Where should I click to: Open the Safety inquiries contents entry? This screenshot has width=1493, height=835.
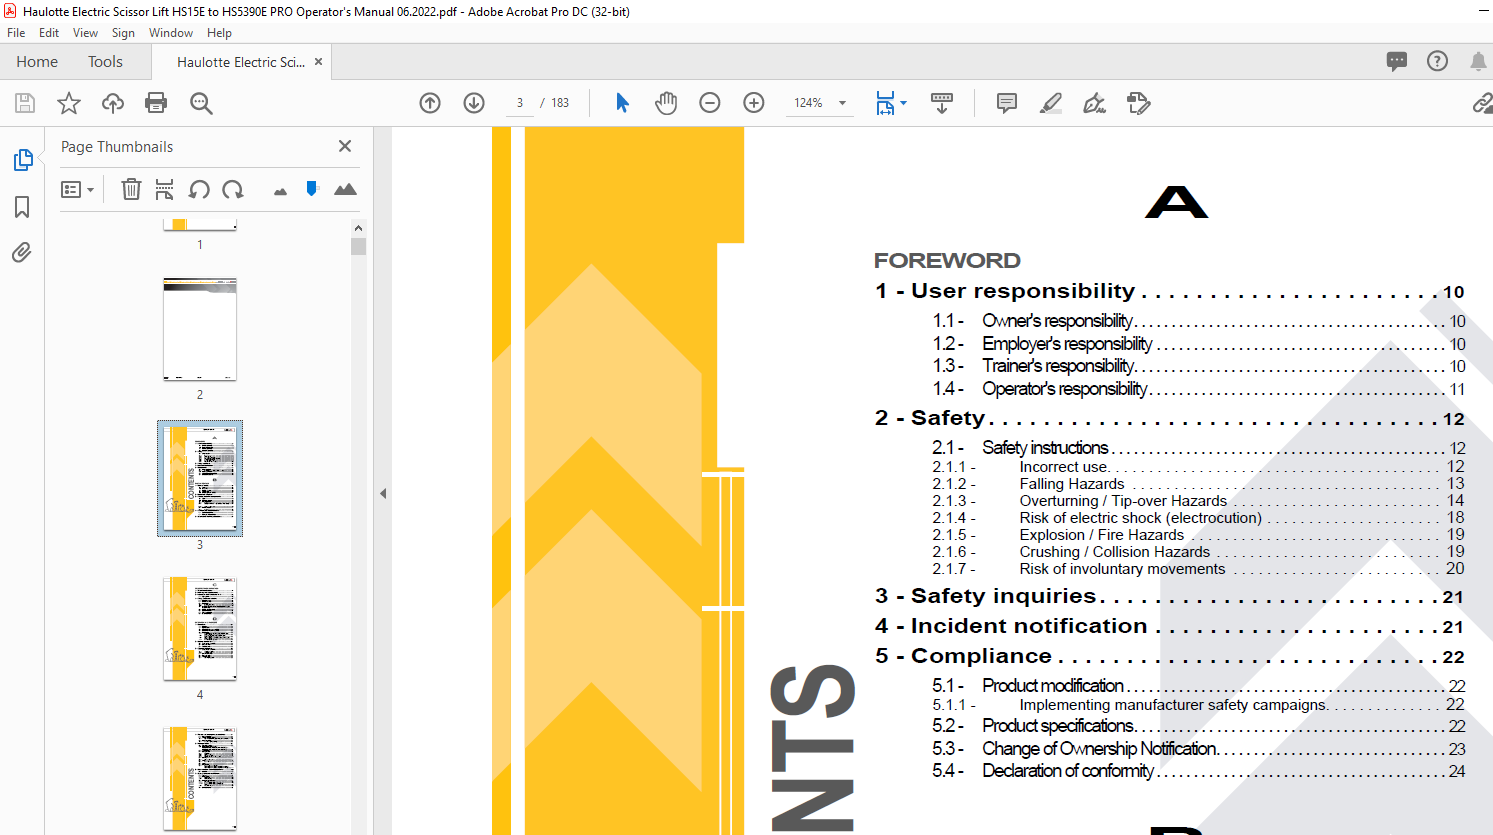pyautogui.click(x=1169, y=596)
